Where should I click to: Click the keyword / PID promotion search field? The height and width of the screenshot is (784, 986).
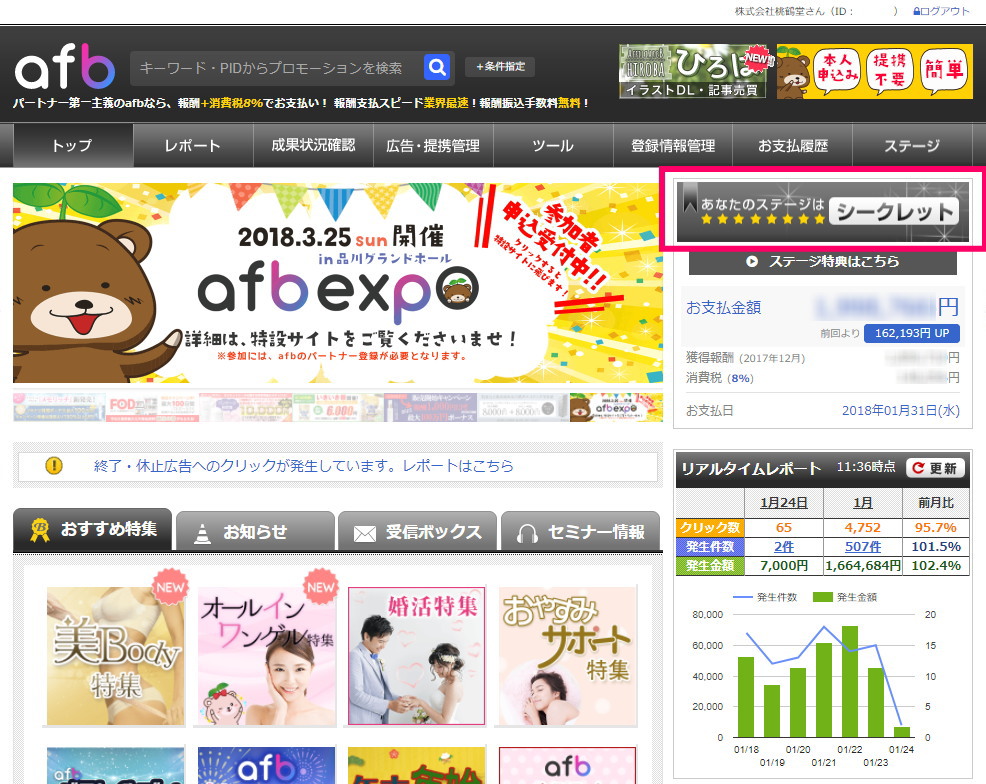(x=275, y=67)
